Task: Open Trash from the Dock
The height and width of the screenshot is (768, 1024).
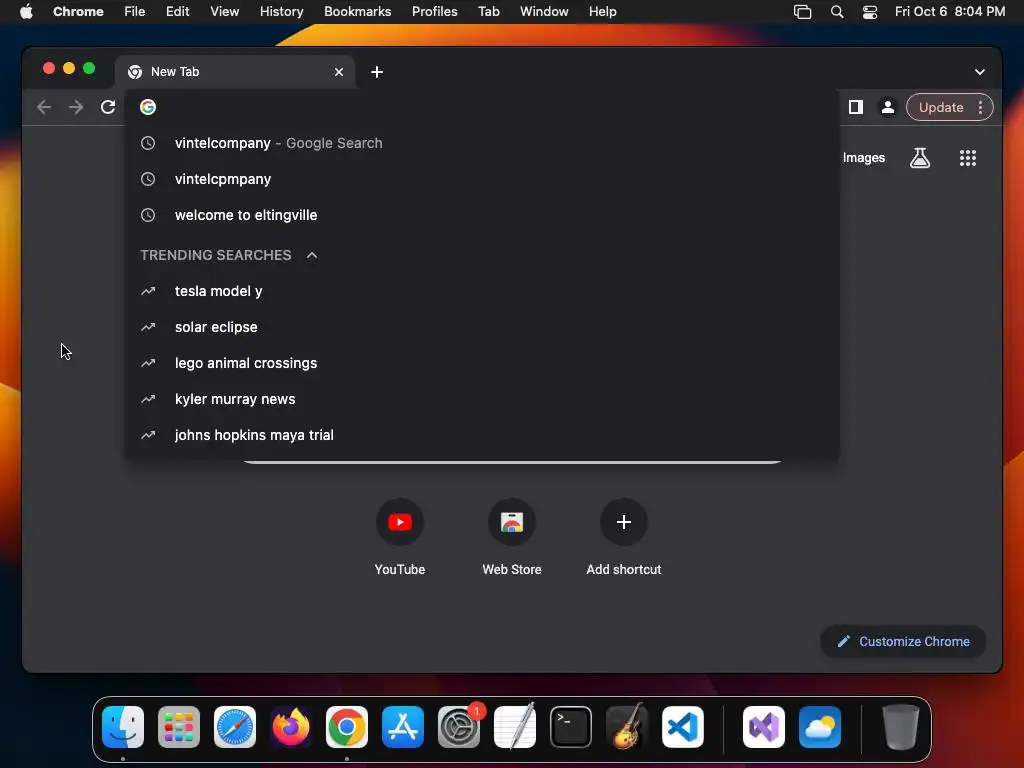Action: point(901,727)
